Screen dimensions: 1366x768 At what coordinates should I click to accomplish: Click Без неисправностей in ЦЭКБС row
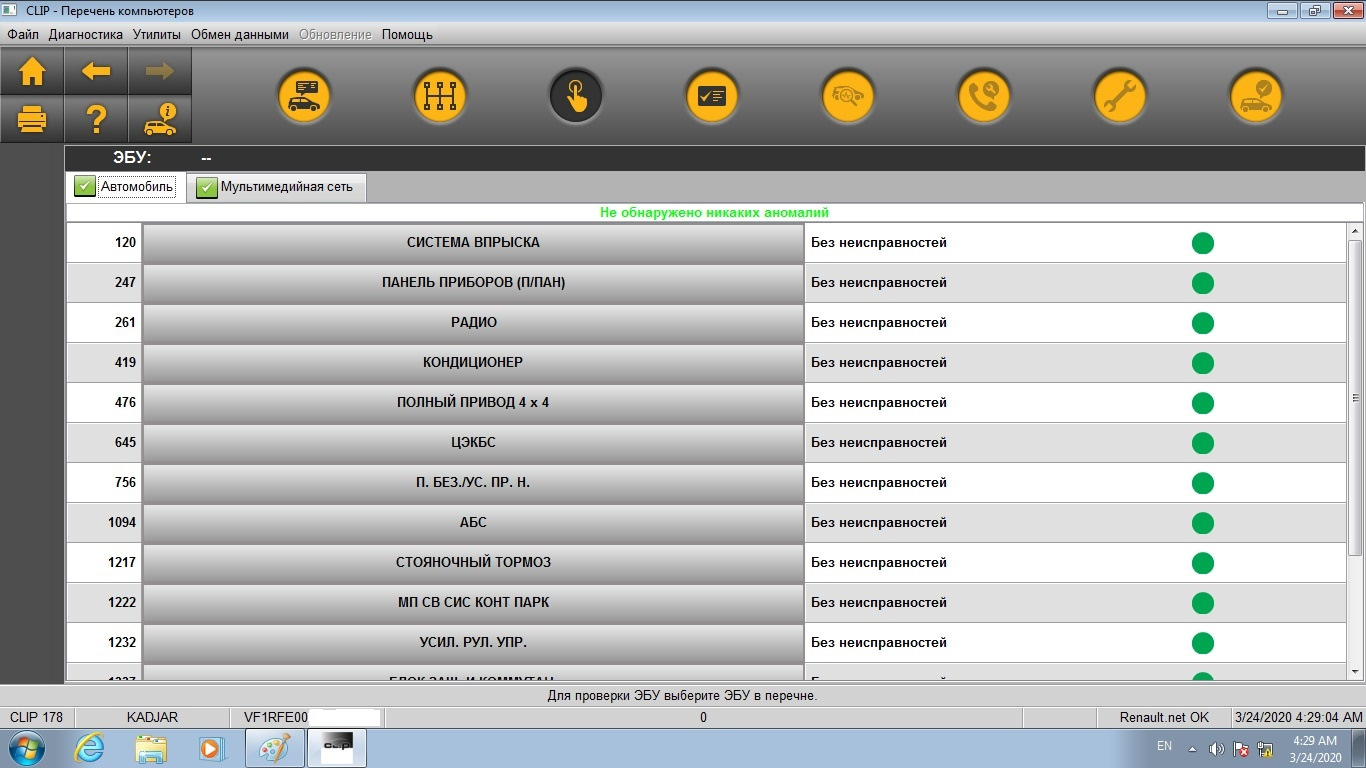pos(879,443)
